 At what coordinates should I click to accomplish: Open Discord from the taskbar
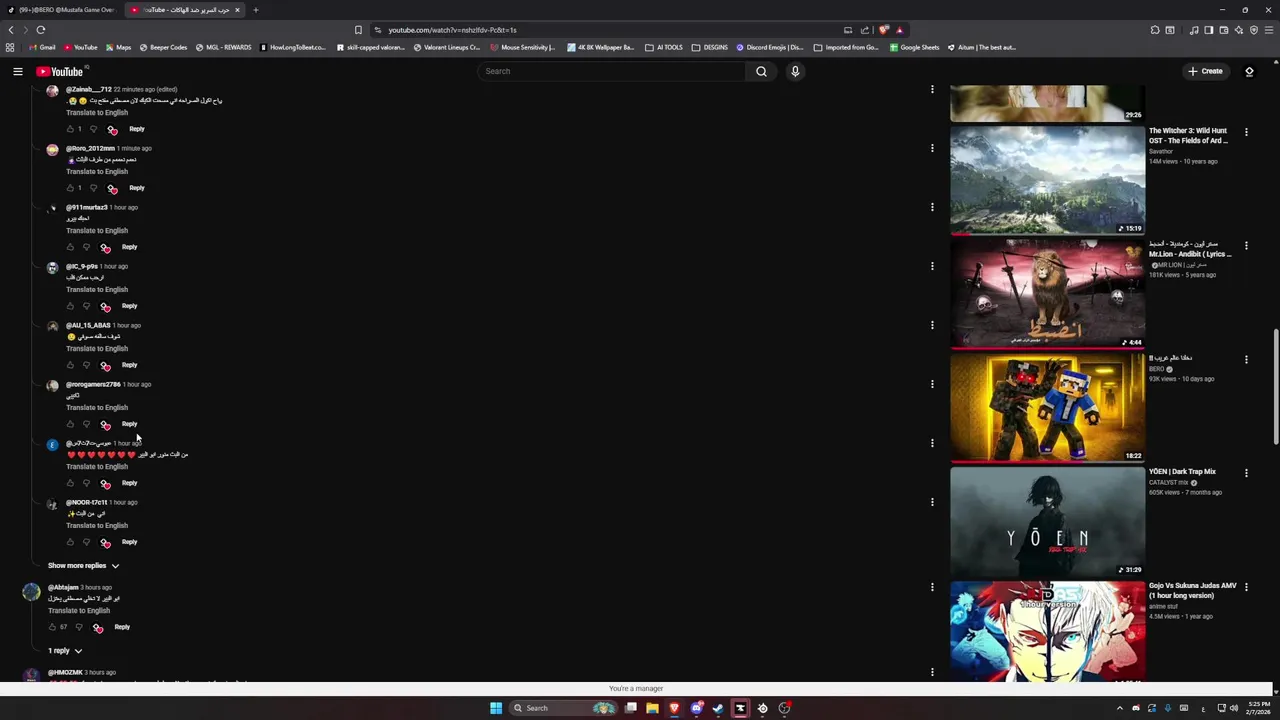(x=697, y=708)
